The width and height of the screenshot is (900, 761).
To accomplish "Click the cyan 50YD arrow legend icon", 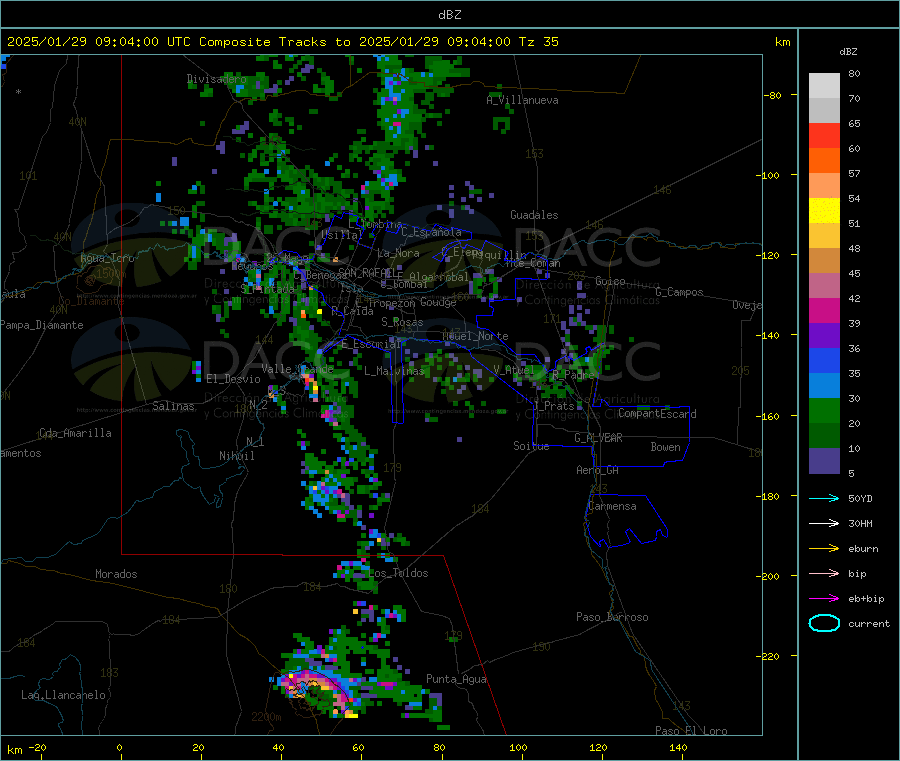I will click(824, 498).
